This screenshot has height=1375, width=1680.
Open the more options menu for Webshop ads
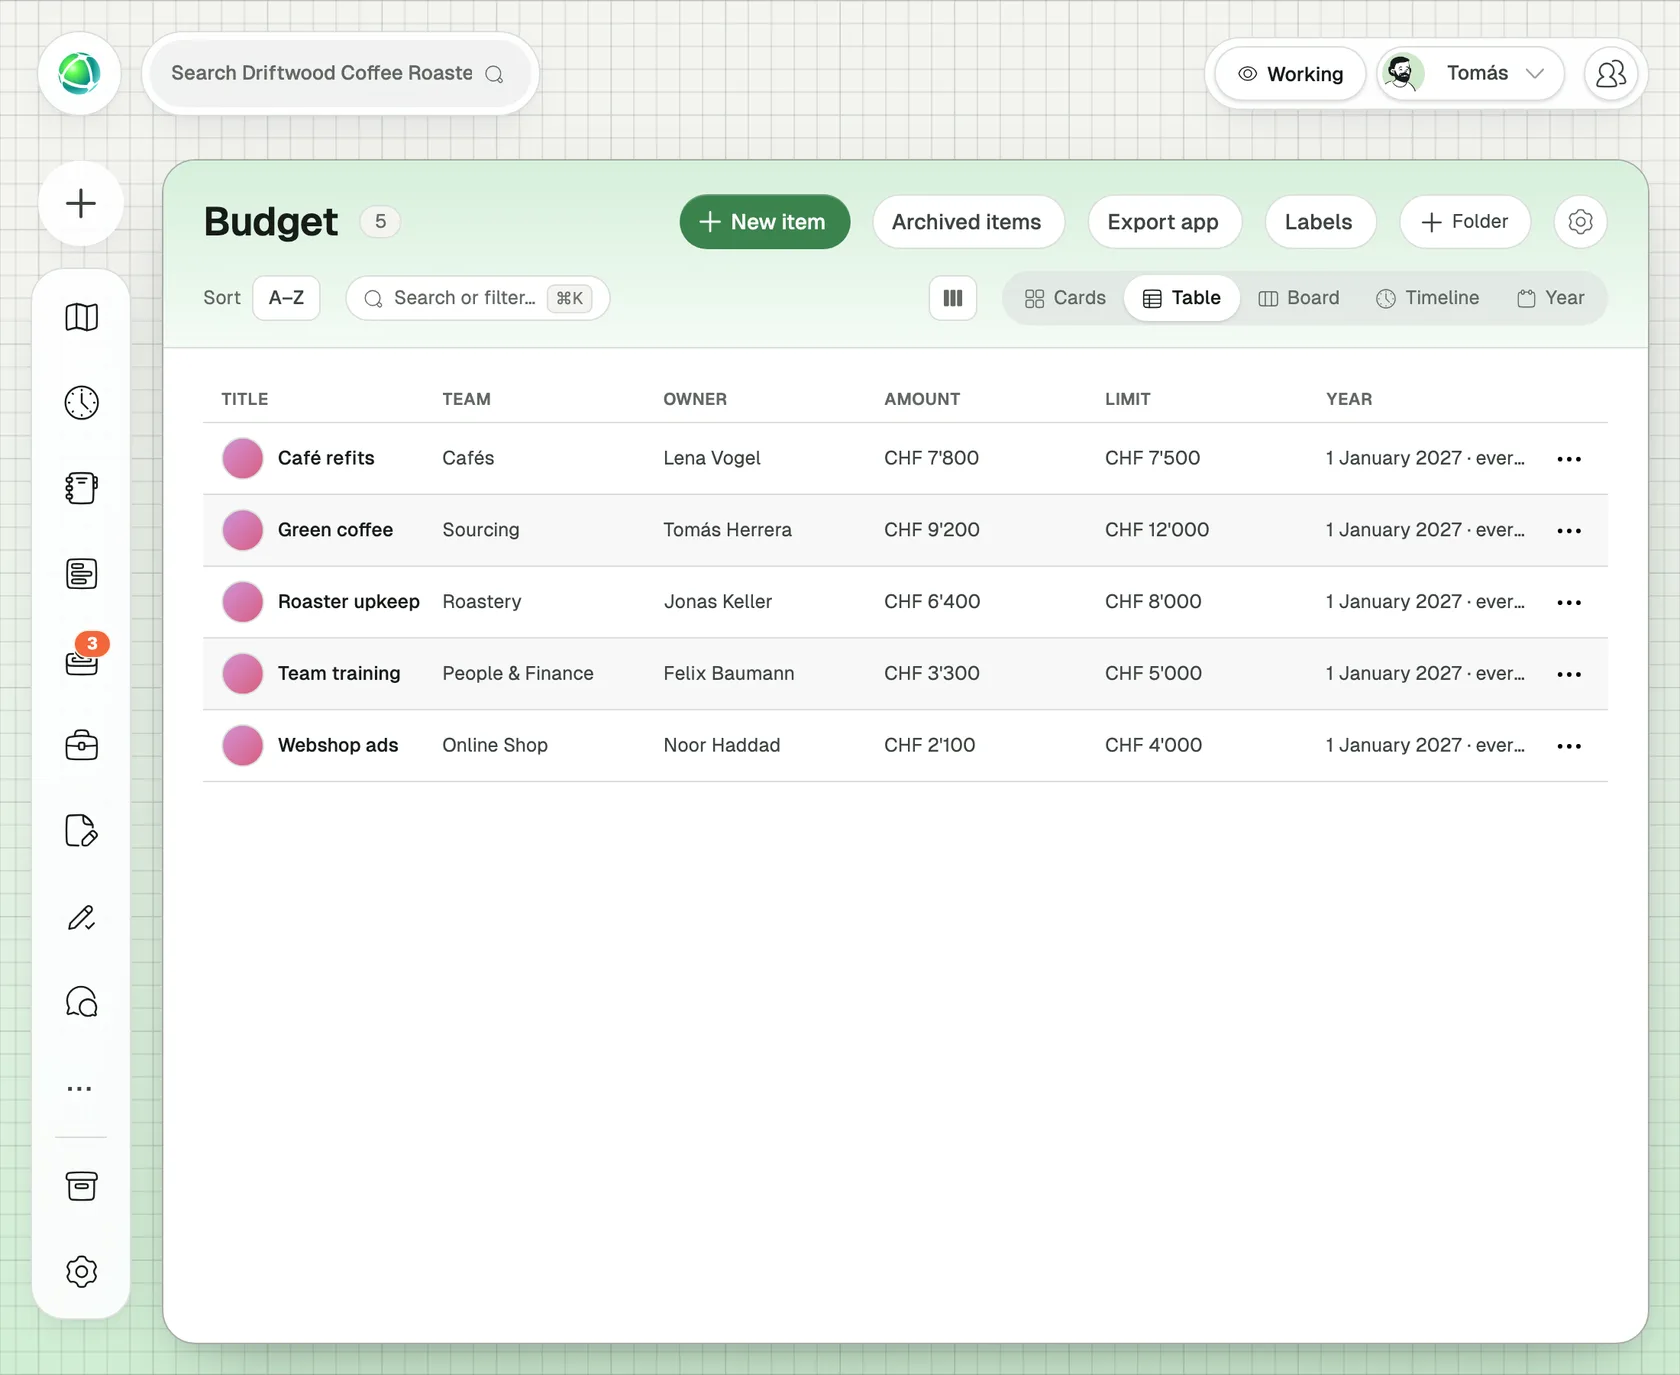click(1569, 746)
